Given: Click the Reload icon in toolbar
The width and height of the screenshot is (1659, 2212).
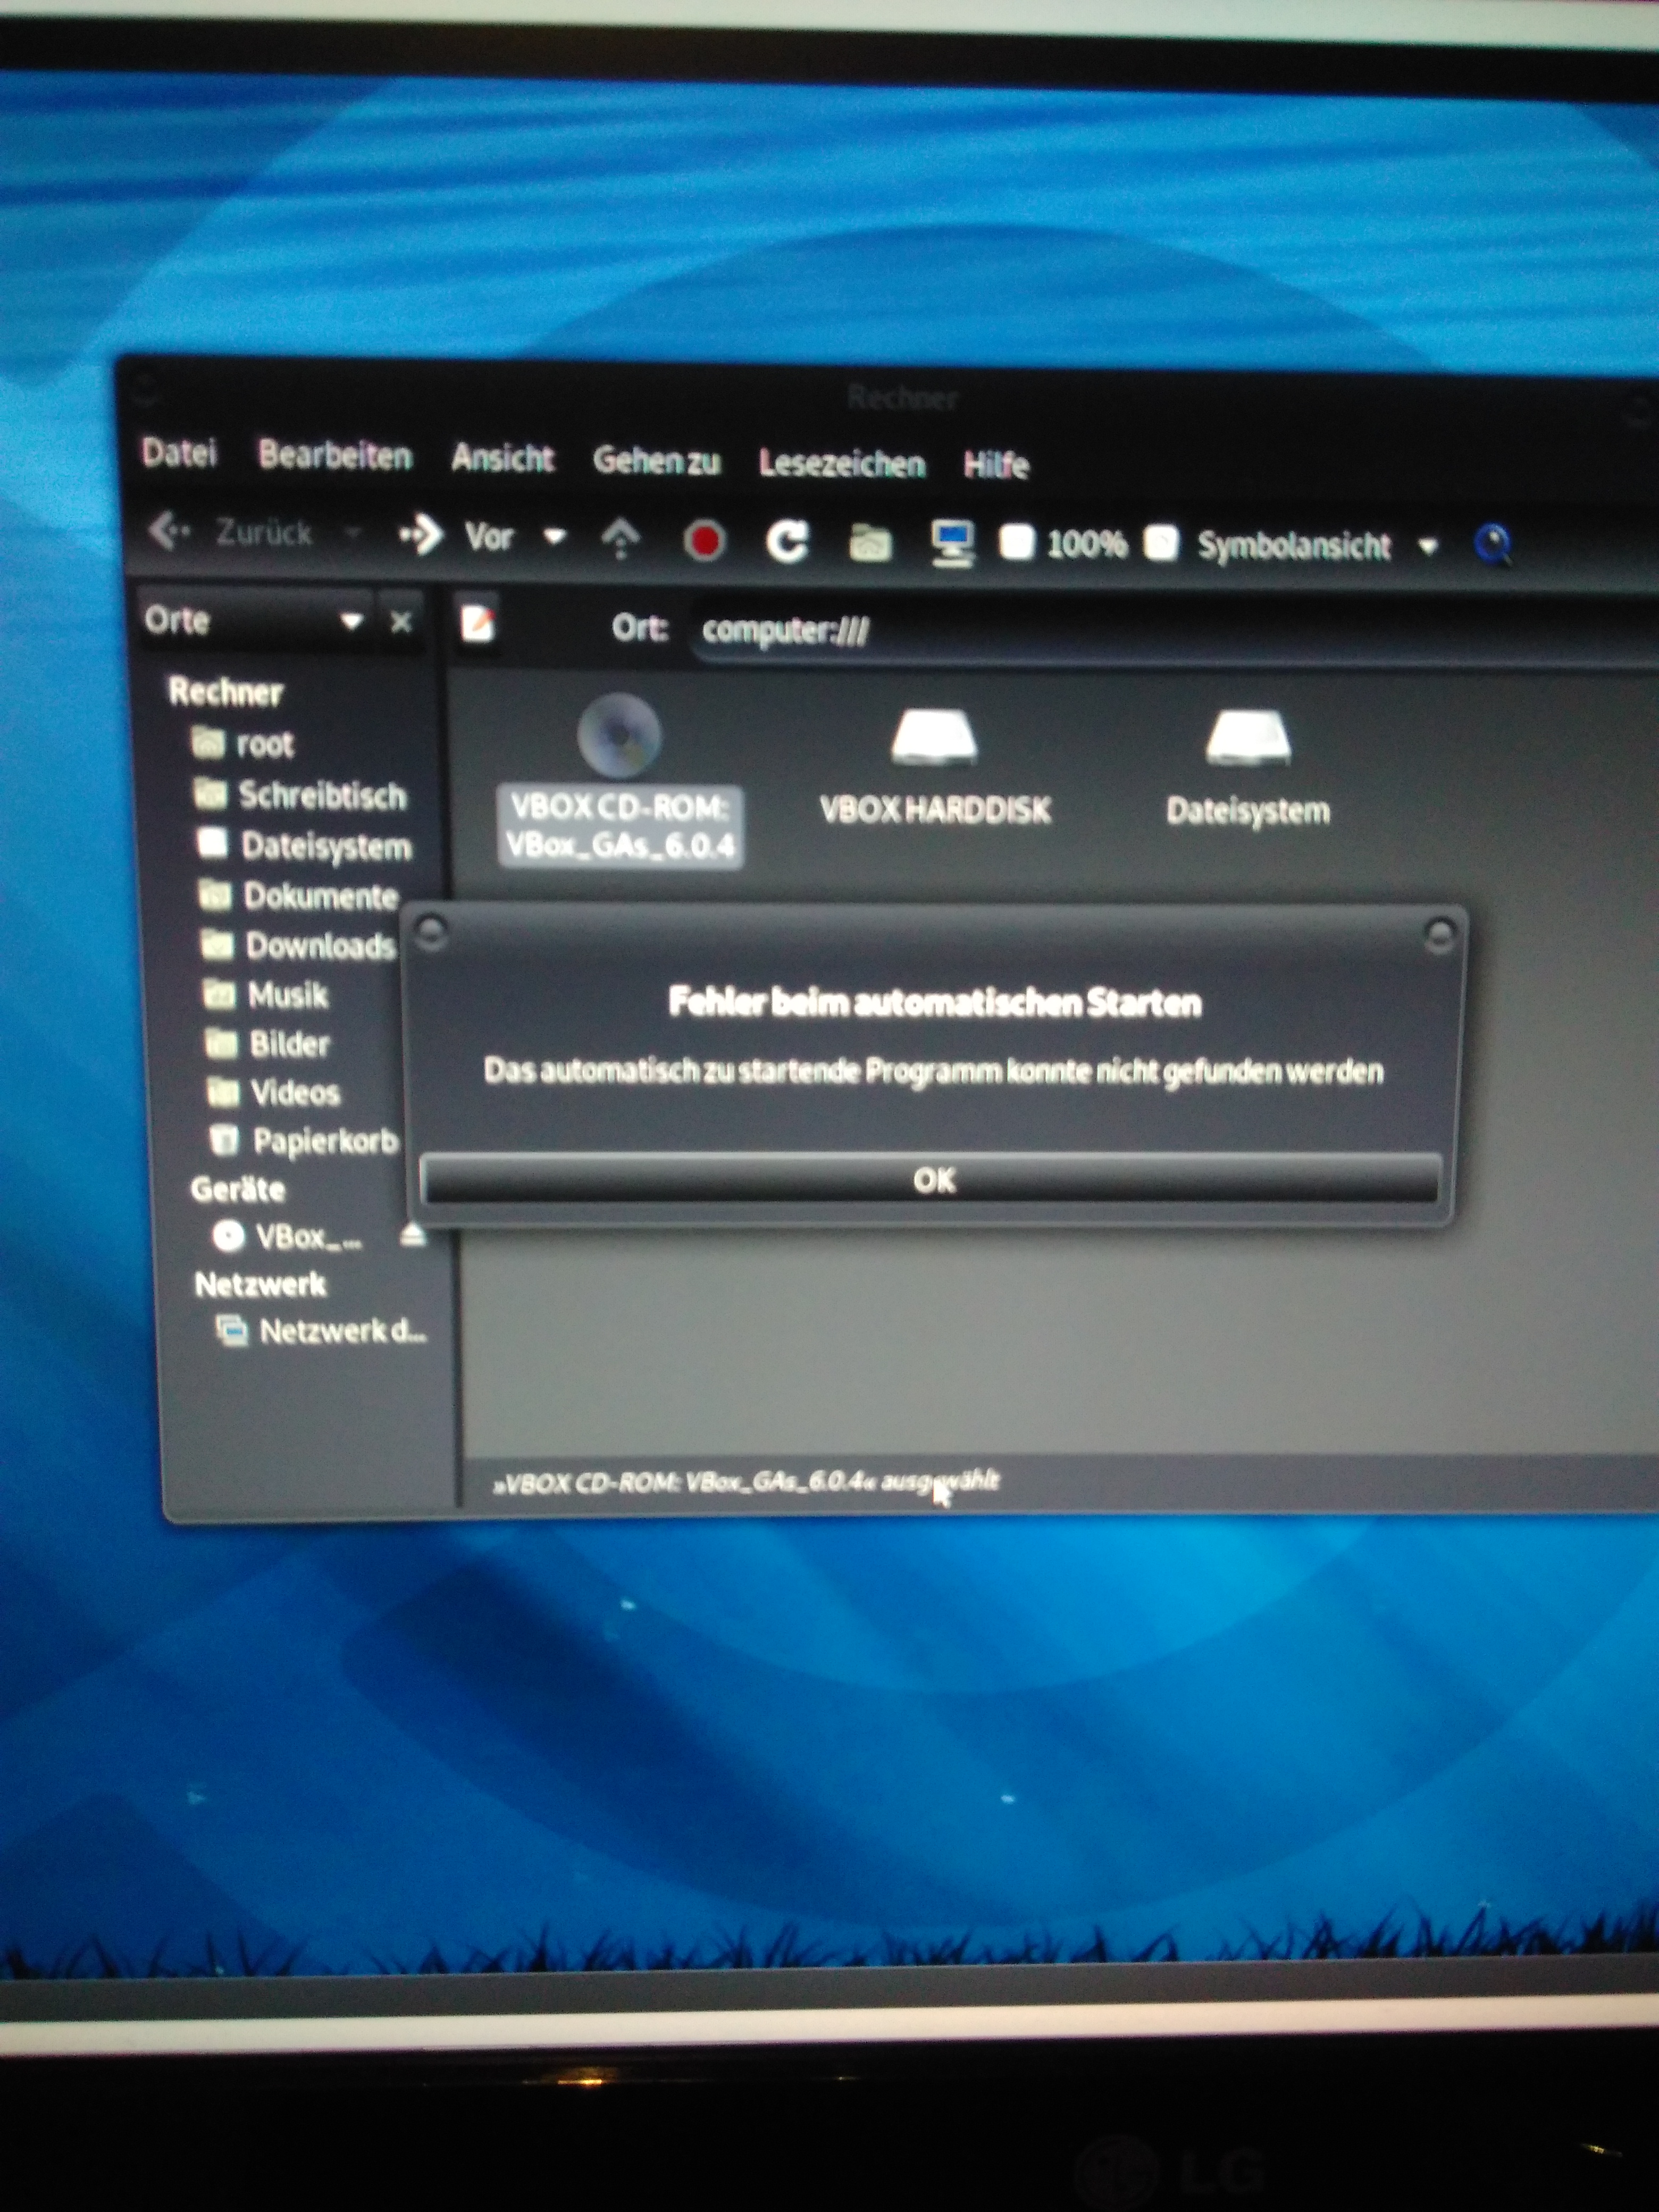Looking at the screenshot, I should [x=786, y=542].
